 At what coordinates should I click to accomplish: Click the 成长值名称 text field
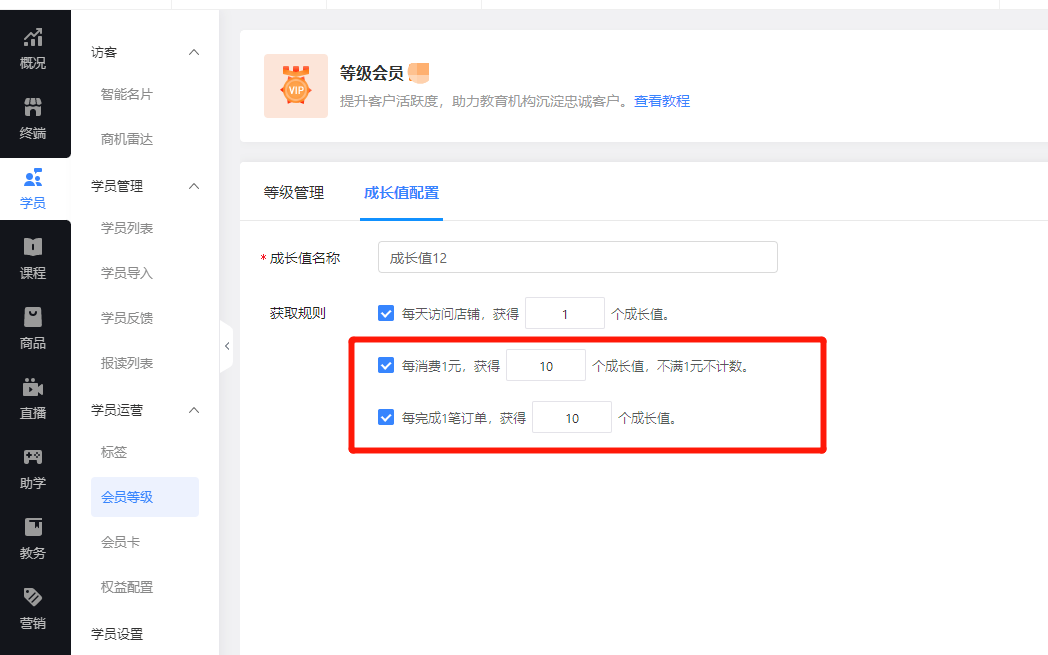pos(577,257)
